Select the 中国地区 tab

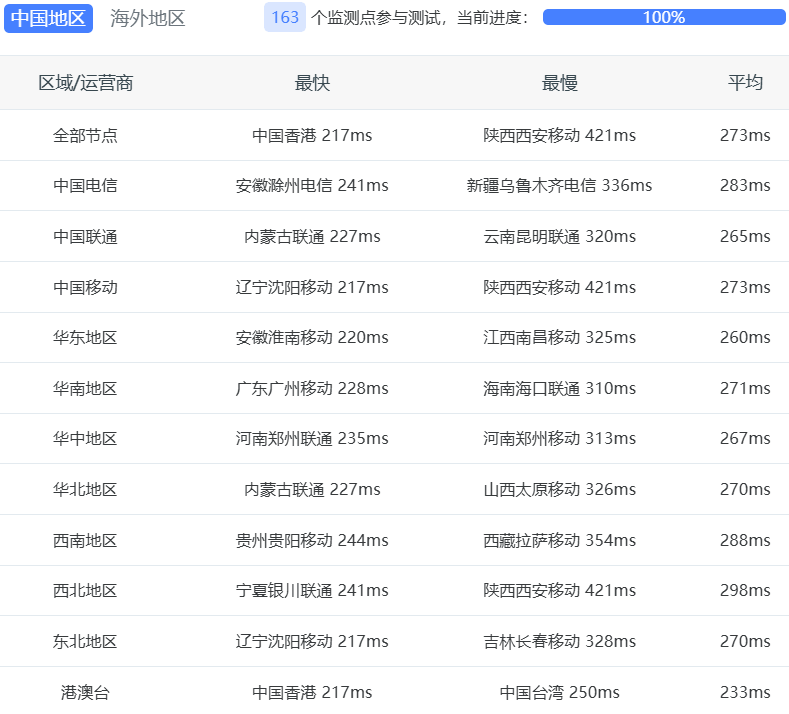(x=48, y=18)
